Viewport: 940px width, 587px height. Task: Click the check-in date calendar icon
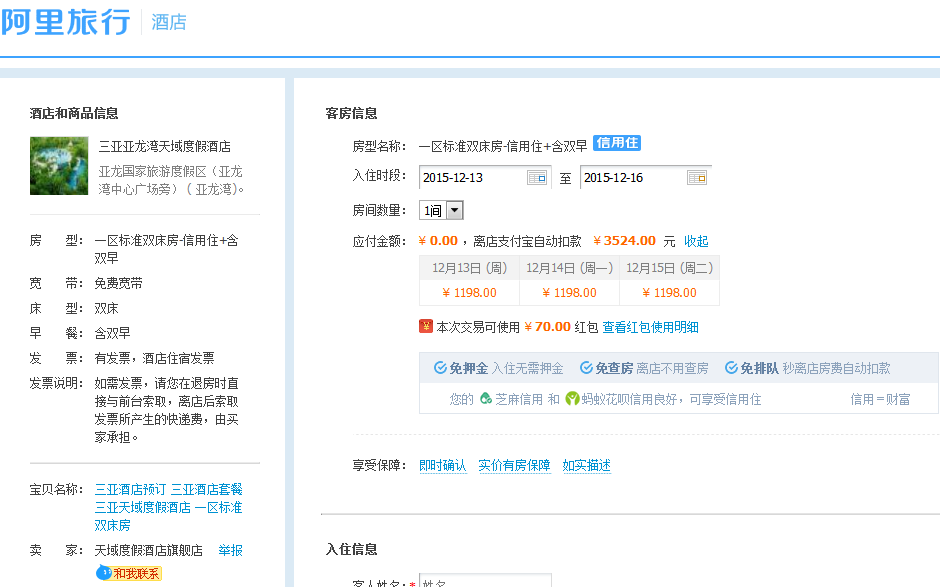(537, 178)
